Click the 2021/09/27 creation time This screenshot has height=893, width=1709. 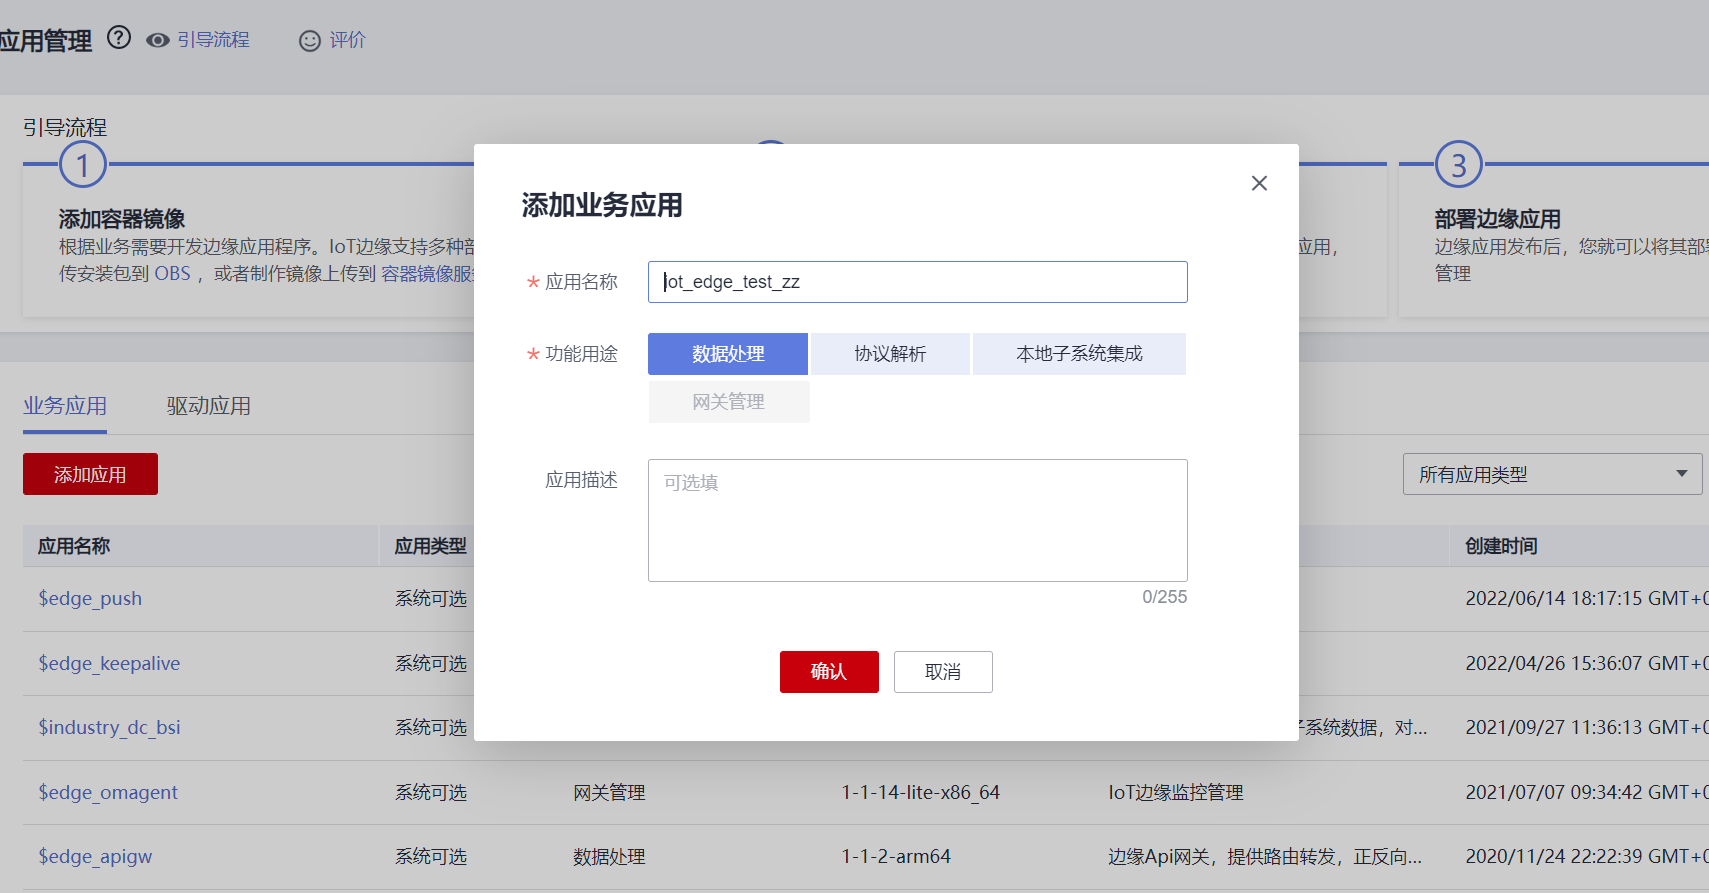pos(1587,727)
